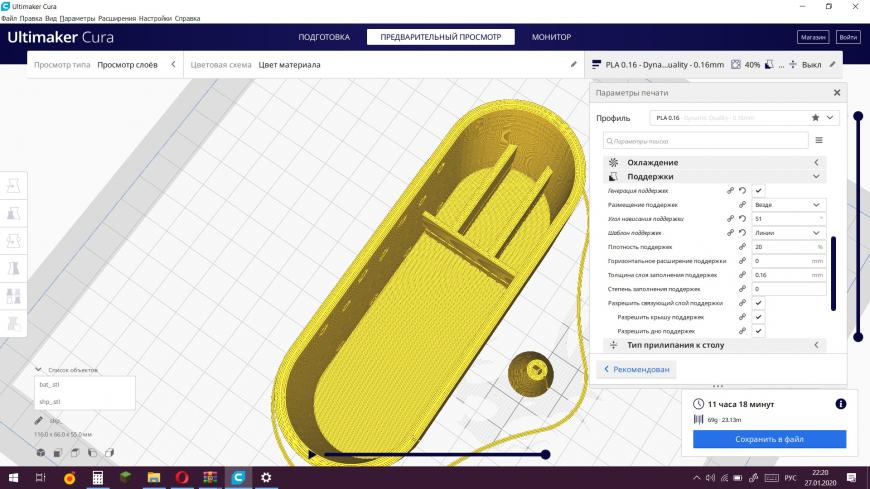Show print info via the info icon
870x489 pixels.
(841, 404)
